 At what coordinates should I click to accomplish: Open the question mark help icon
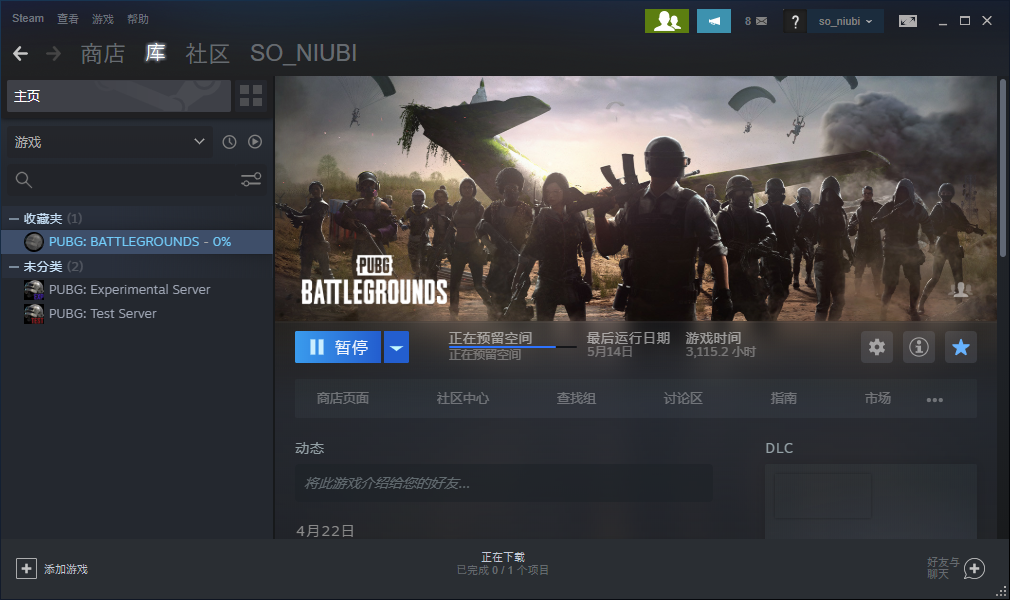[x=795, y=21]
